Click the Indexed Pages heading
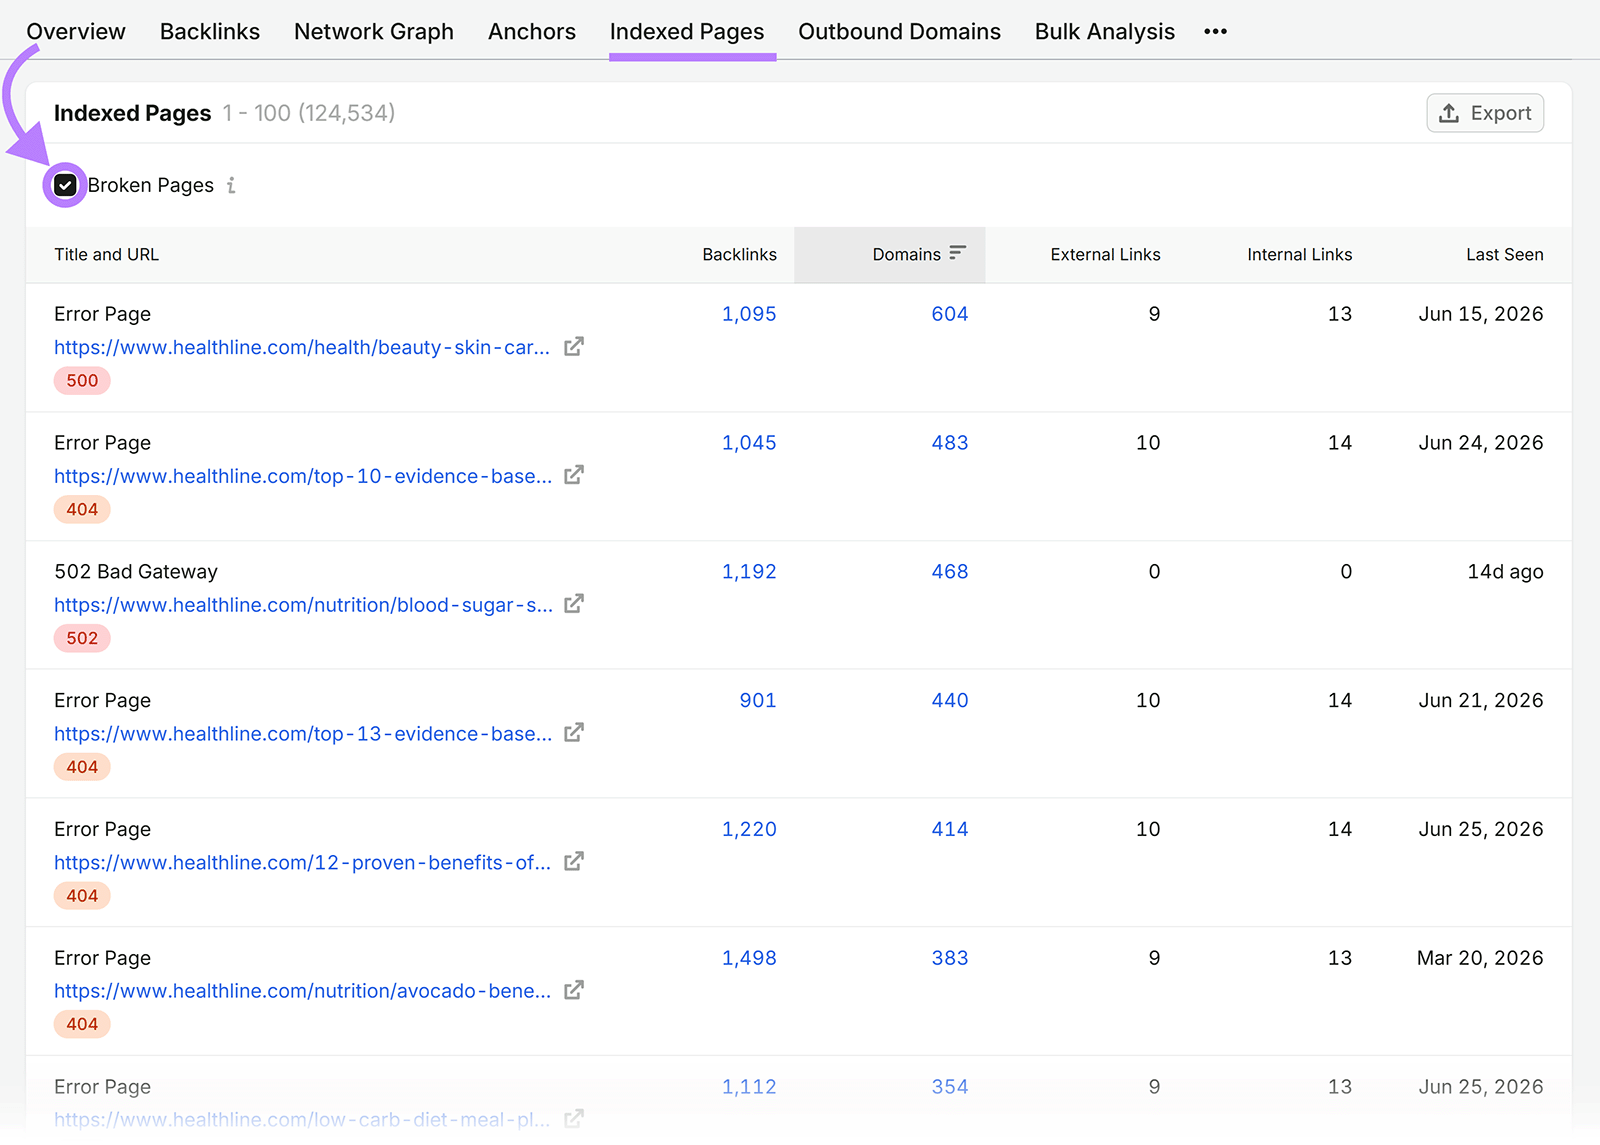Image resolution: width=1600 pixels, height=1145 pixels. pyautogui.click(x=132, y=113)
